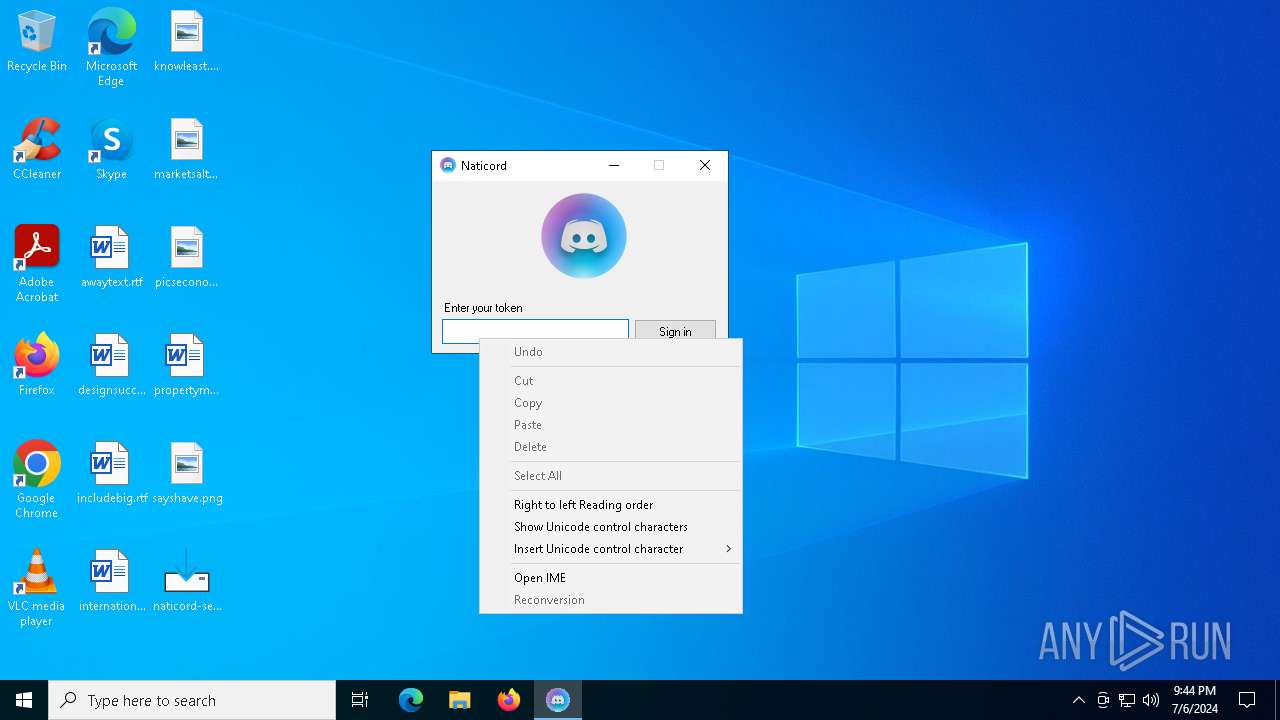Viewport: 1280px width, 720px height.
Task: Choose Right to left Reading order
Action: pyautogui.click(x=611, y=505)
